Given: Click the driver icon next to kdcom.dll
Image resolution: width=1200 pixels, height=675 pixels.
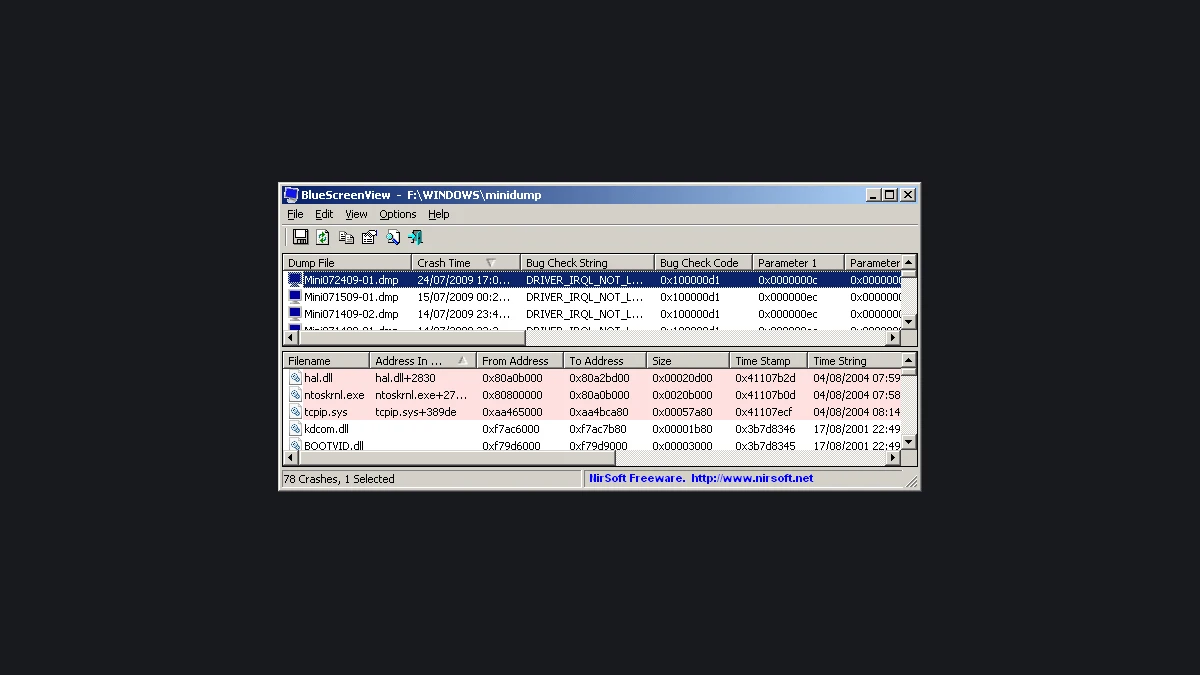Looking at the screenshot, I should (295, 429).
